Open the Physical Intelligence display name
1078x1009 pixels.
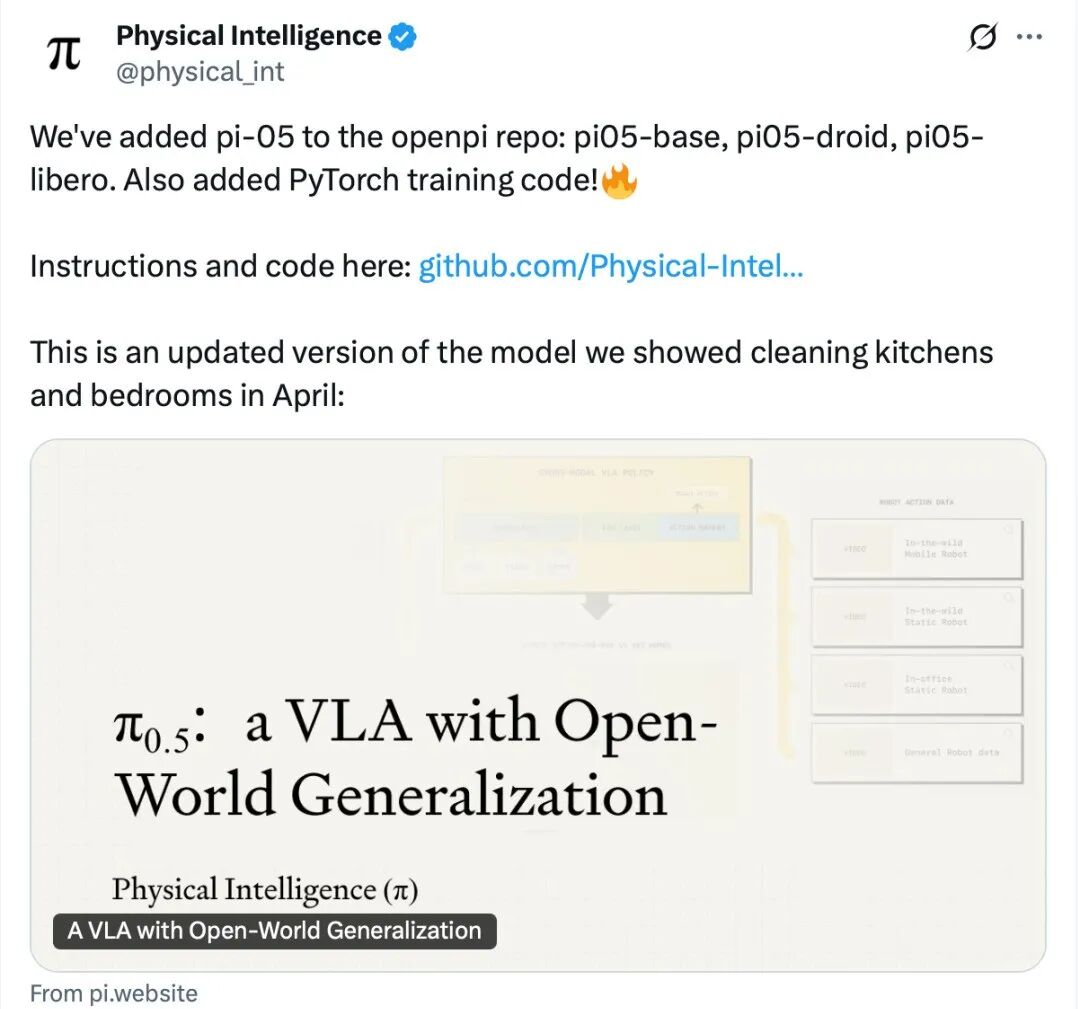pyautogui.click(x=248, y=36)
